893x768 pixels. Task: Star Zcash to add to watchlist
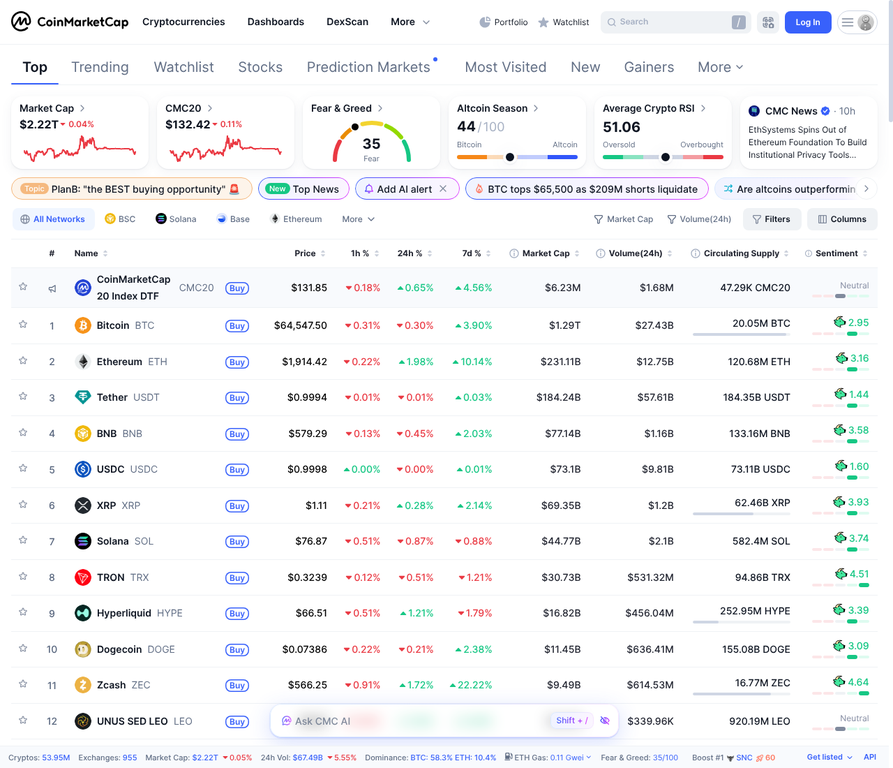tap(23, 684)
